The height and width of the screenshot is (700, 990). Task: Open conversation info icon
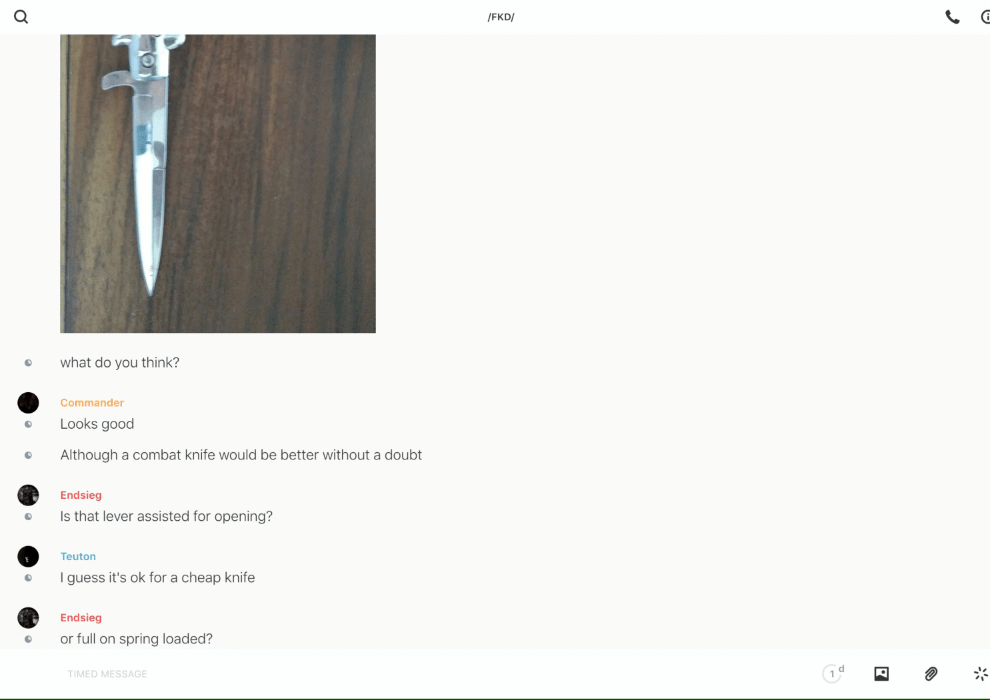[985, 17]
